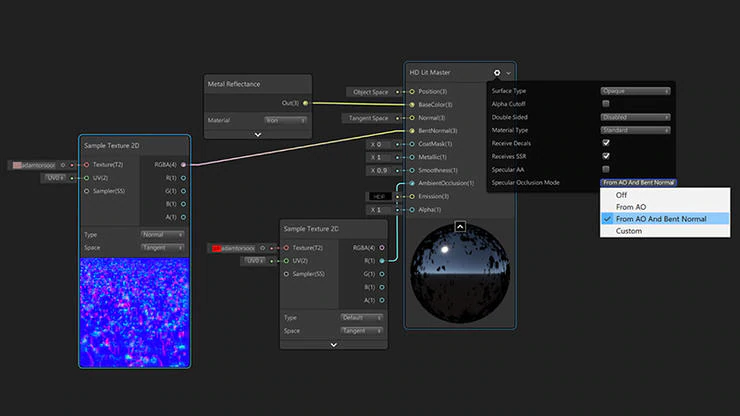
Task: Edit the Smoothness X 0.9 value field
Action: [380, 170]
